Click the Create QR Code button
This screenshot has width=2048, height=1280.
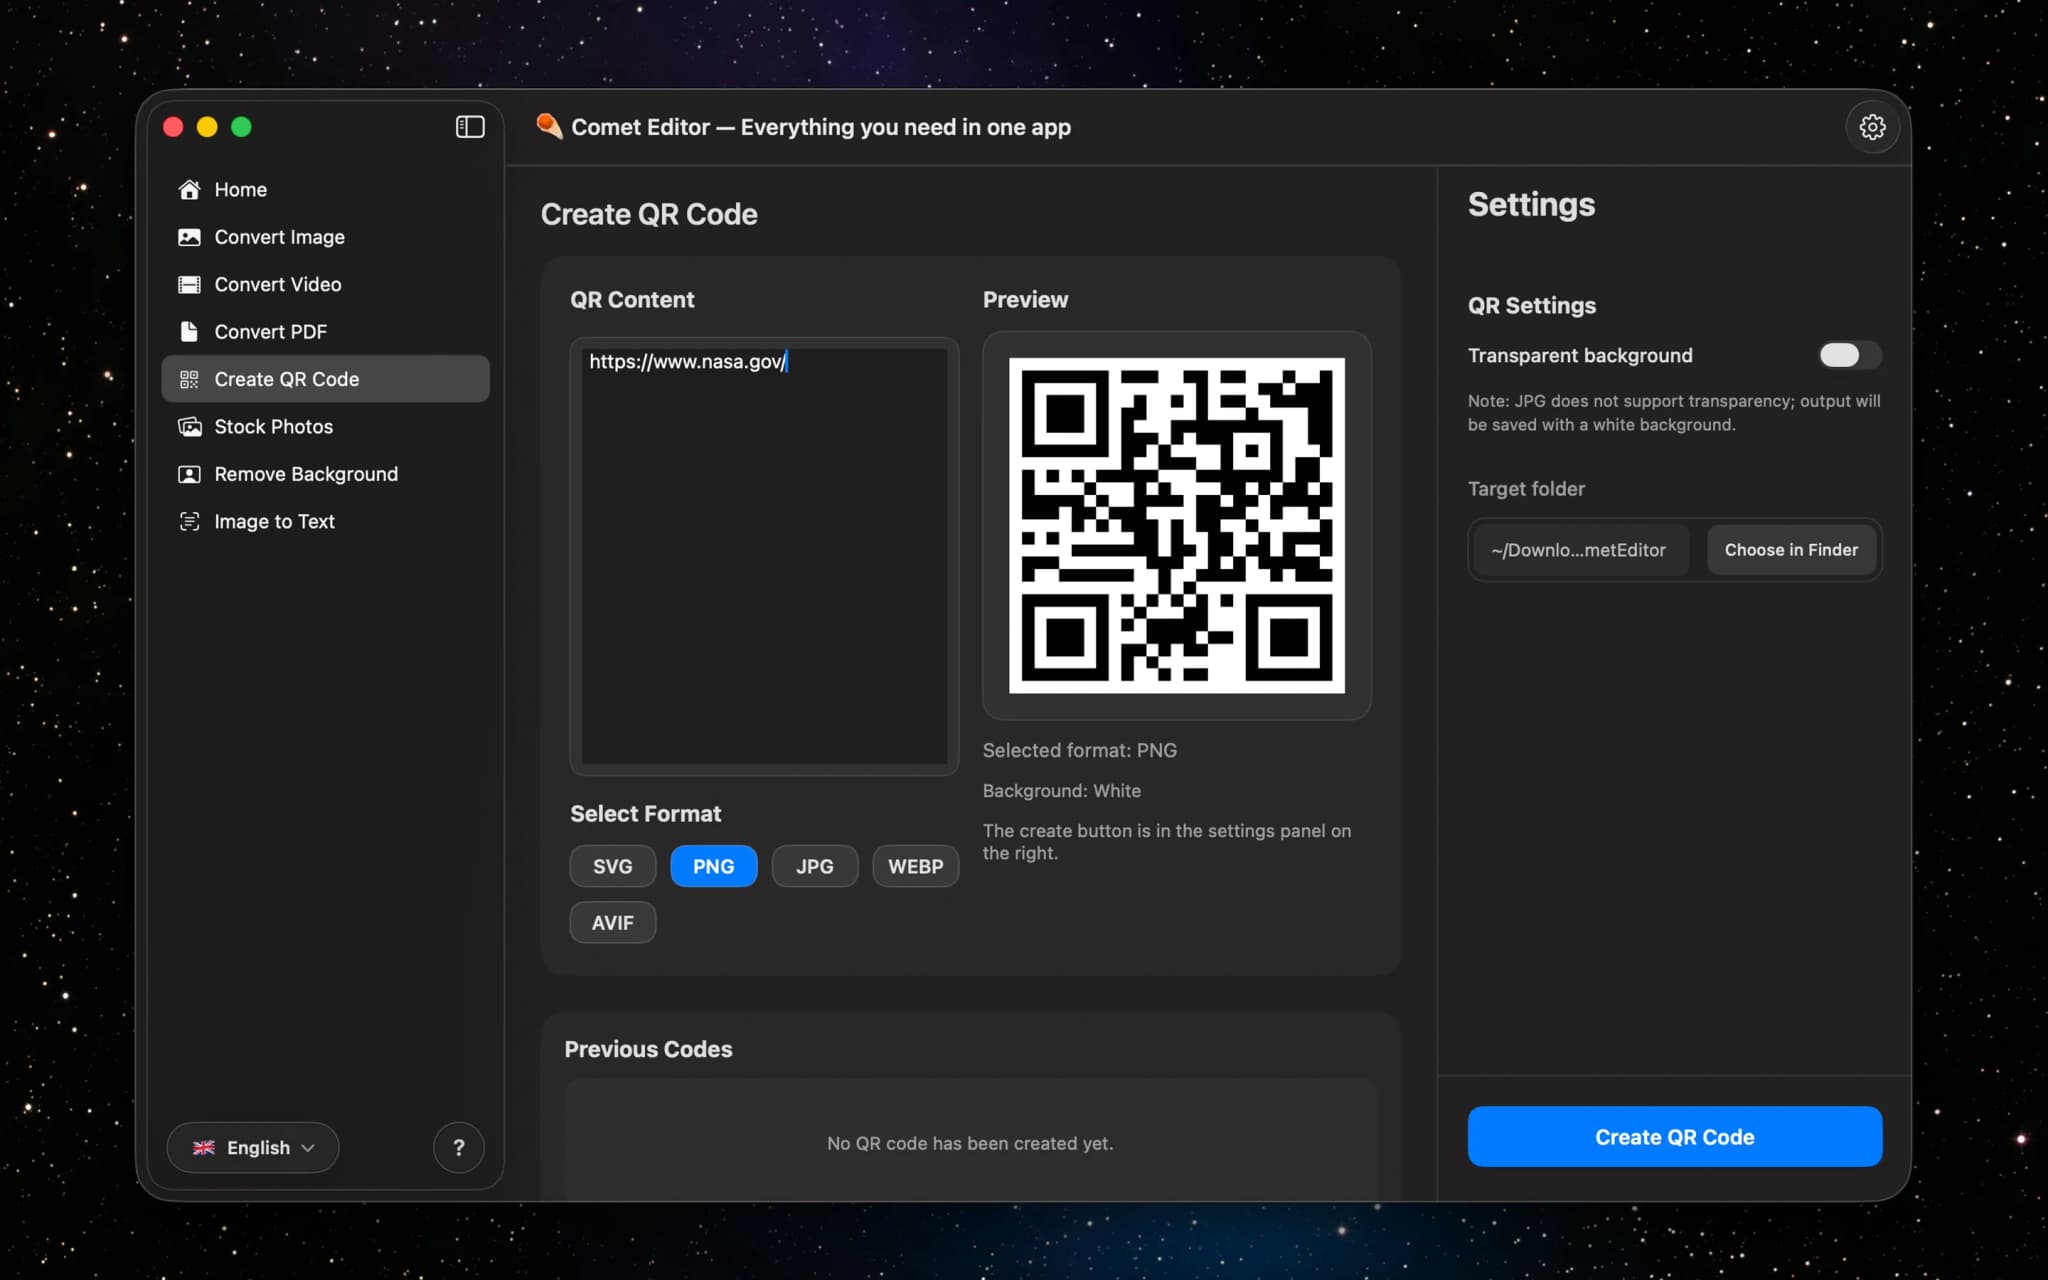point(1673,1136)
